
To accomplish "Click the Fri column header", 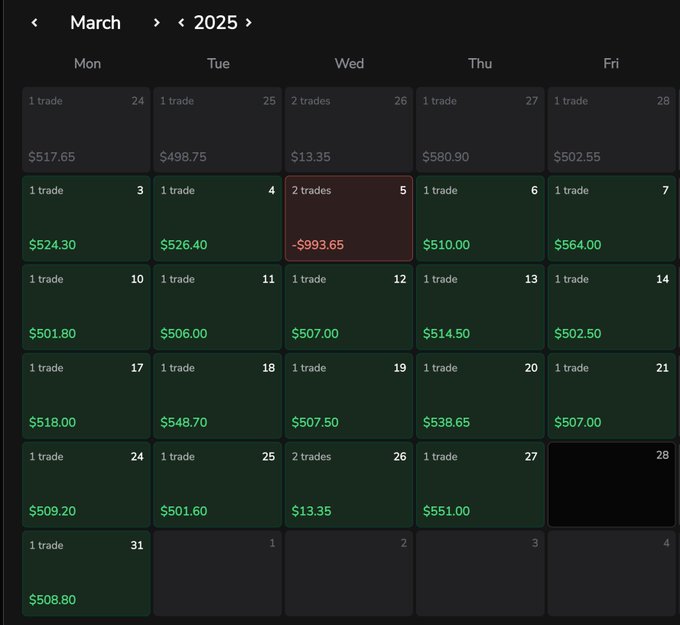I will point(611,64).
